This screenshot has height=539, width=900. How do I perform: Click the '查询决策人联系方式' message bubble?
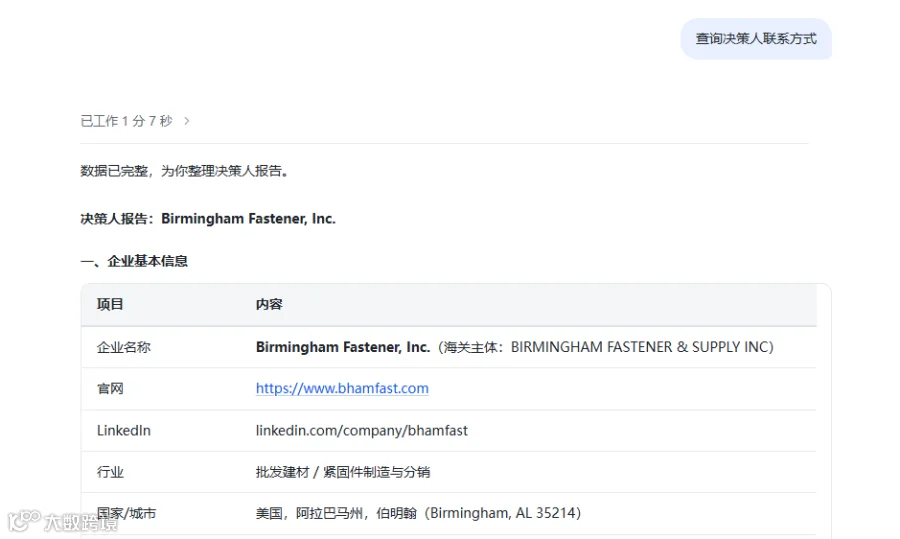pos(756,39)
